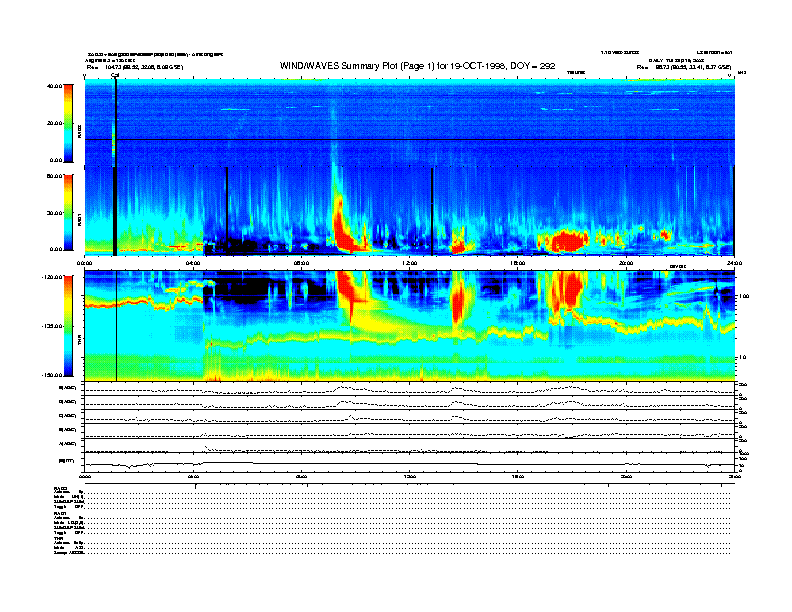Click the WIND/WAVES Summary Plot title
The width and height of the screenshot is (792, 612).
point(417,66)
